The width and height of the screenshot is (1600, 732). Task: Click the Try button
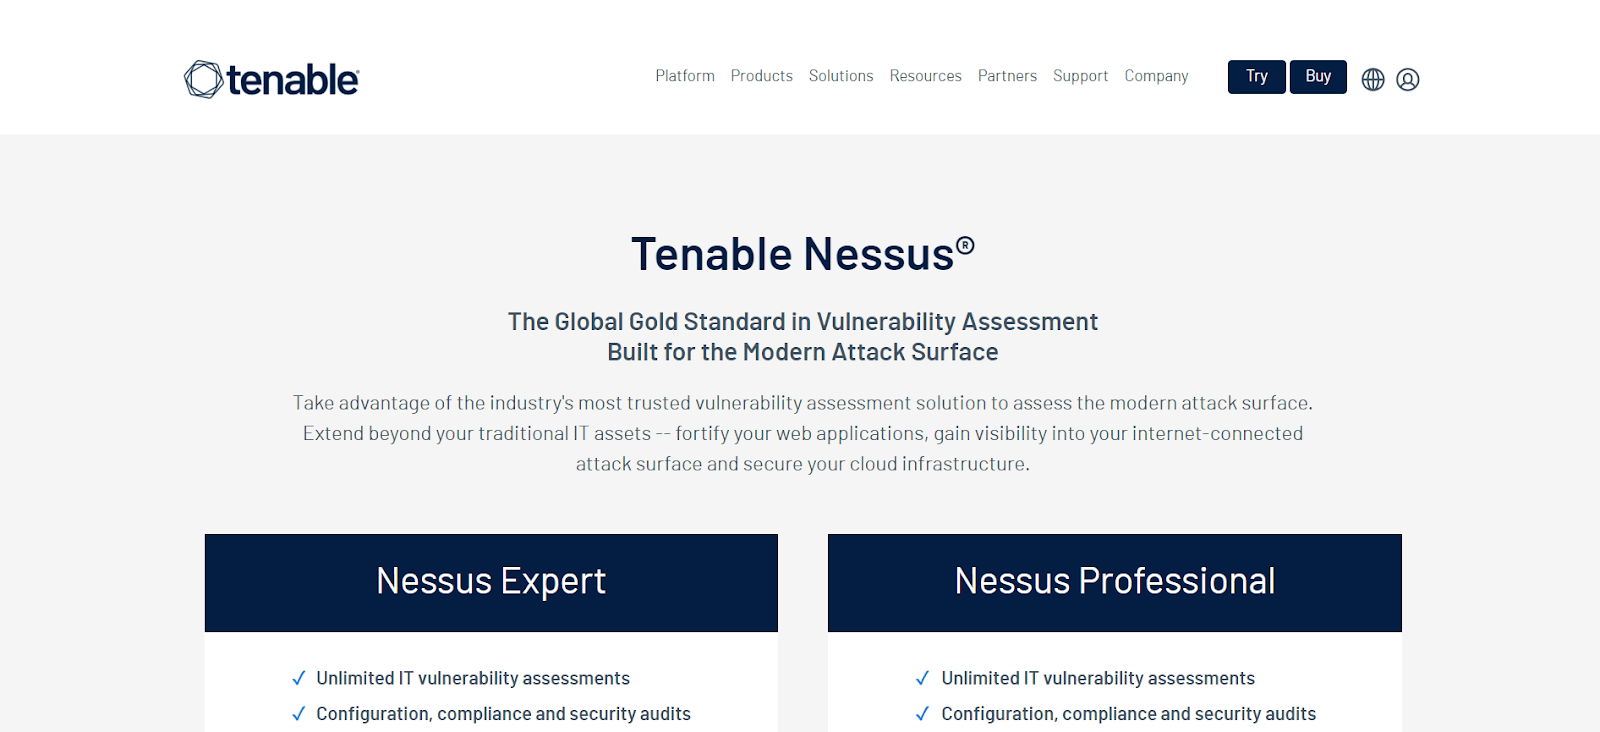(1256, 77)
